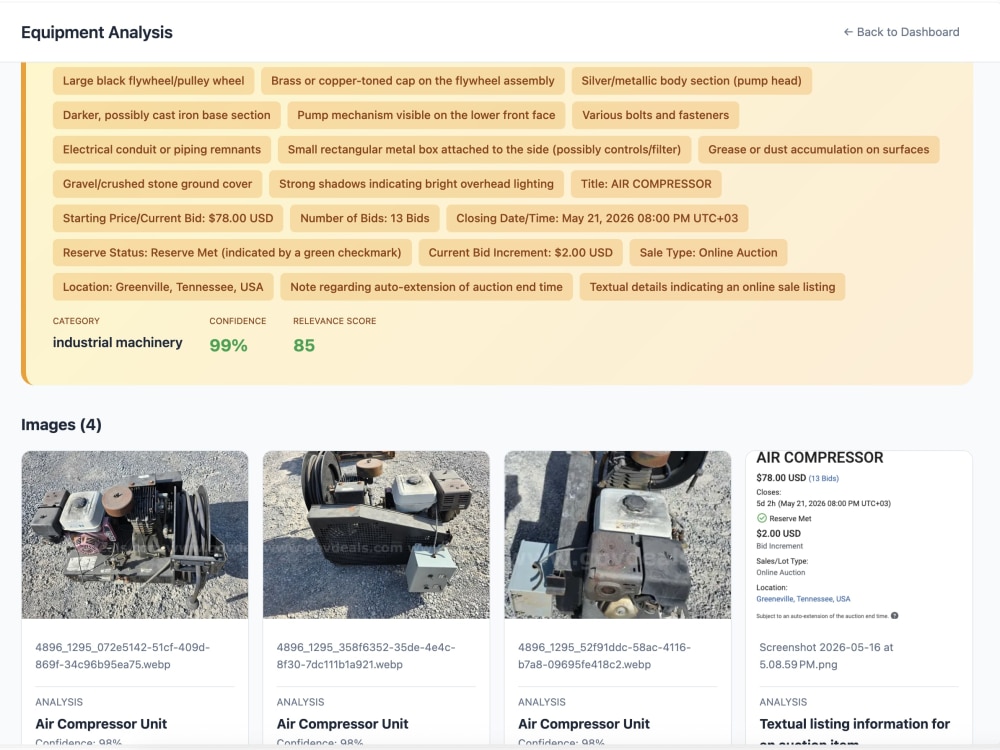Open second compressor photo with black belt guard
1000x750 pixels.
[376, 535]
